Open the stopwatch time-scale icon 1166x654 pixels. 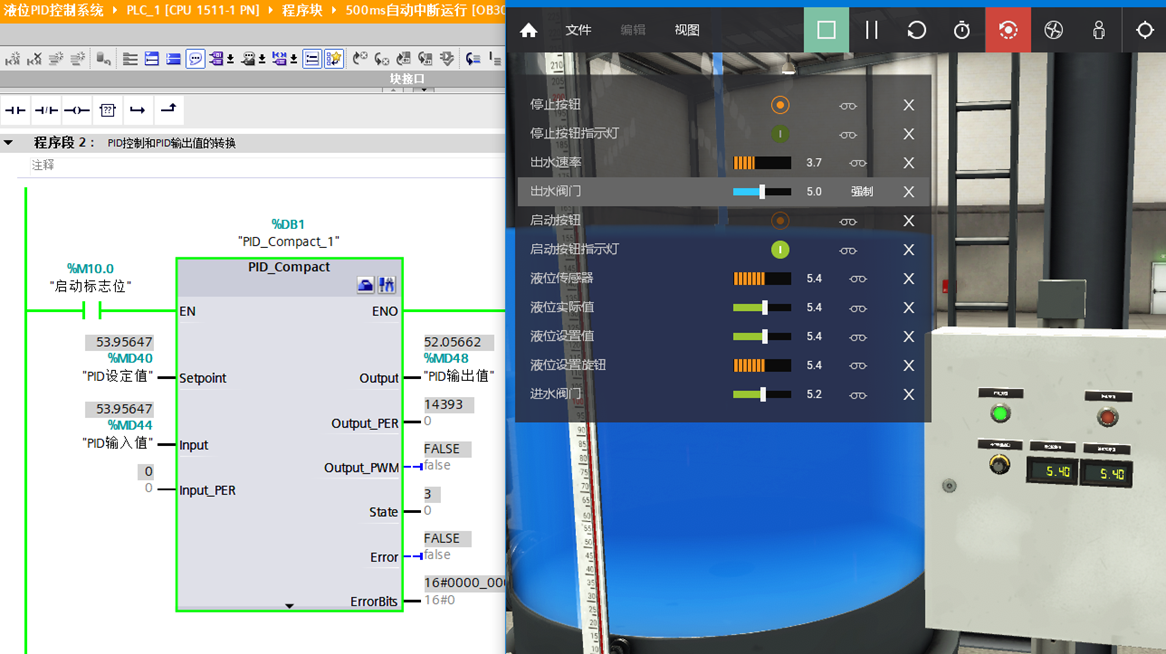pyautogui.click(x=962, y=30)
